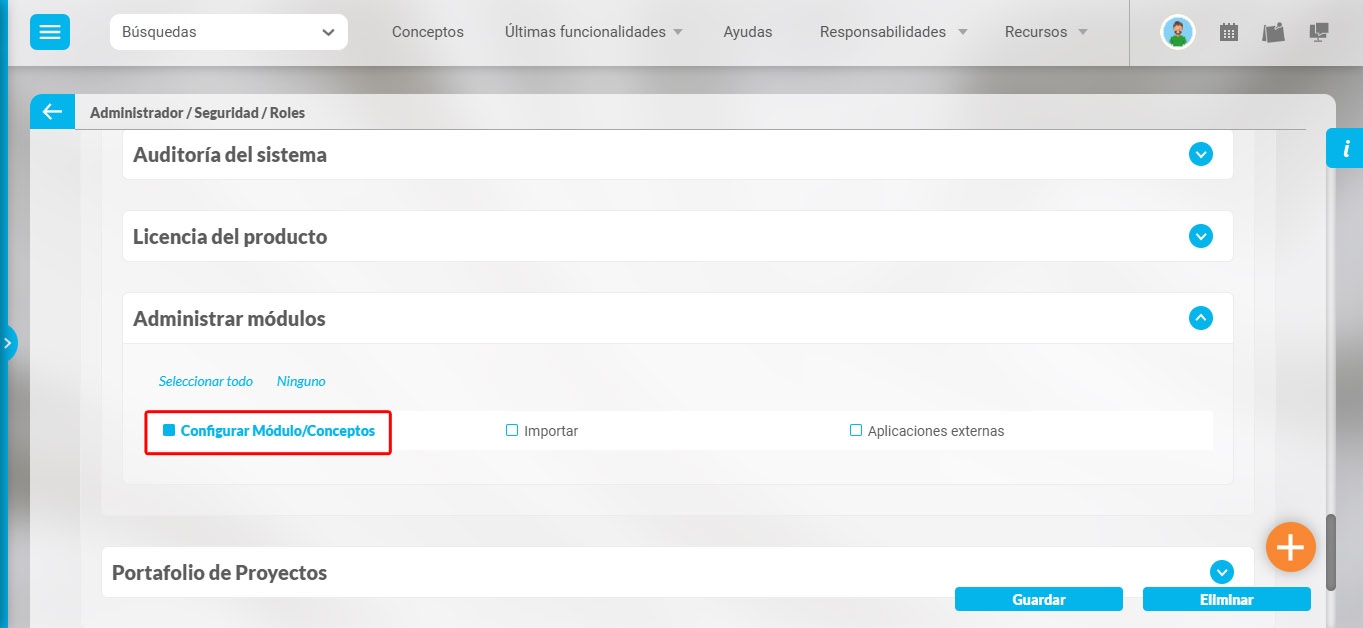Image resolution: width=1363 pixels, height=628 pixels.
Task: Expand the Licencia del producto section
Action: pos(1200,237)
